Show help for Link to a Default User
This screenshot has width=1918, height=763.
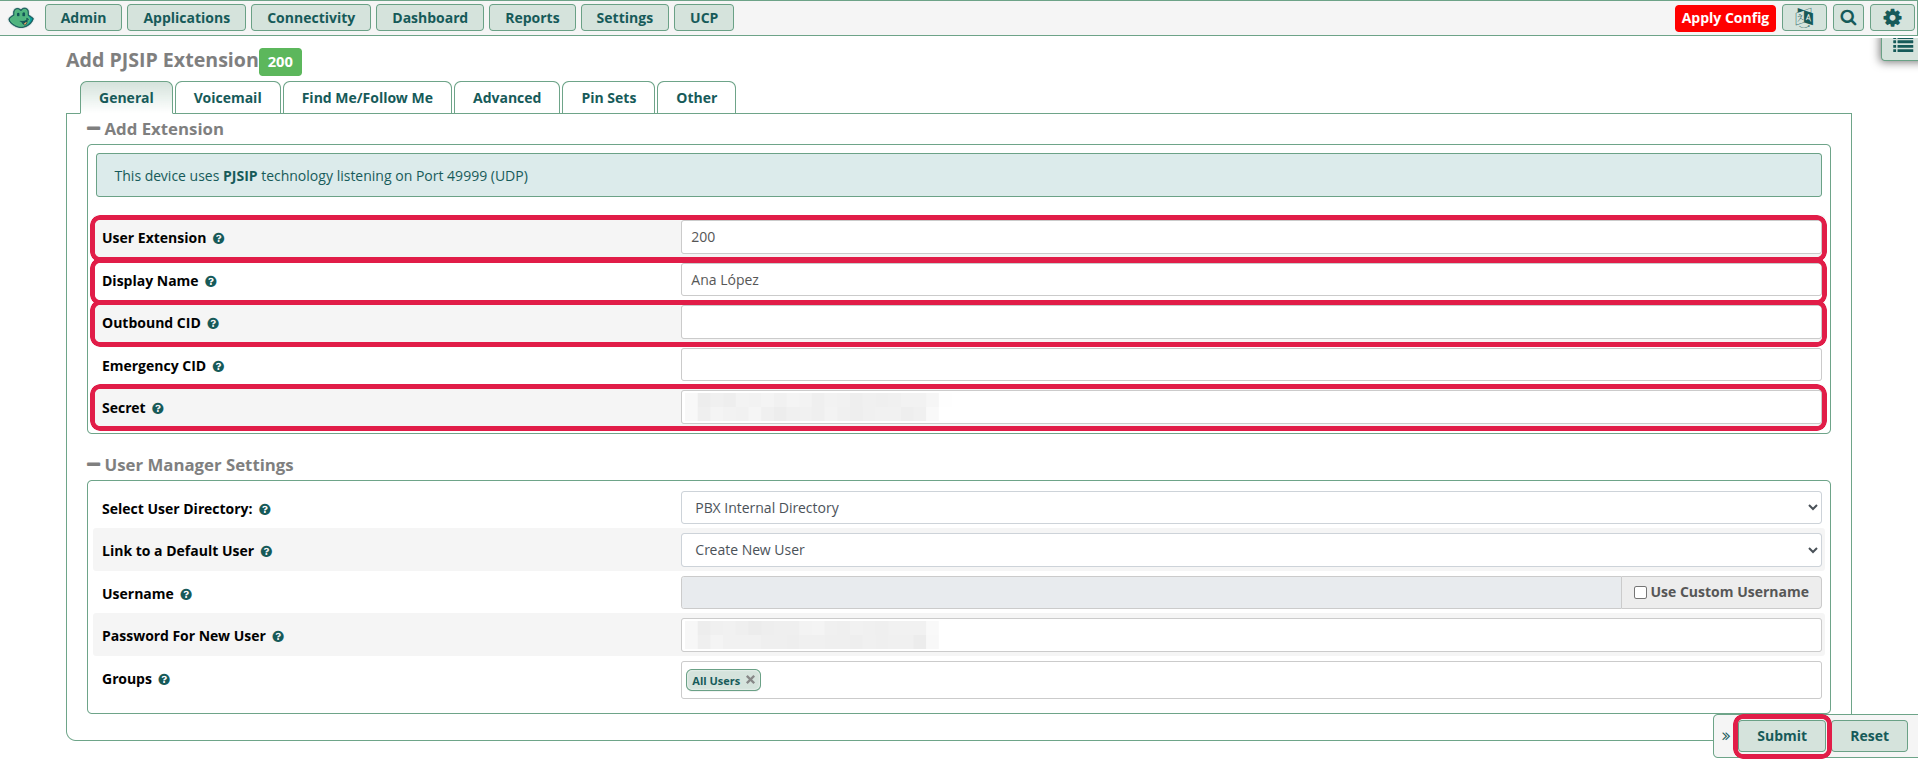(x=266, y=552)
